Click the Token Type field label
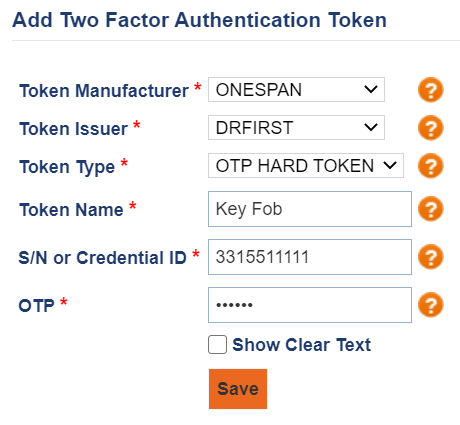 (x=67, y=167)
